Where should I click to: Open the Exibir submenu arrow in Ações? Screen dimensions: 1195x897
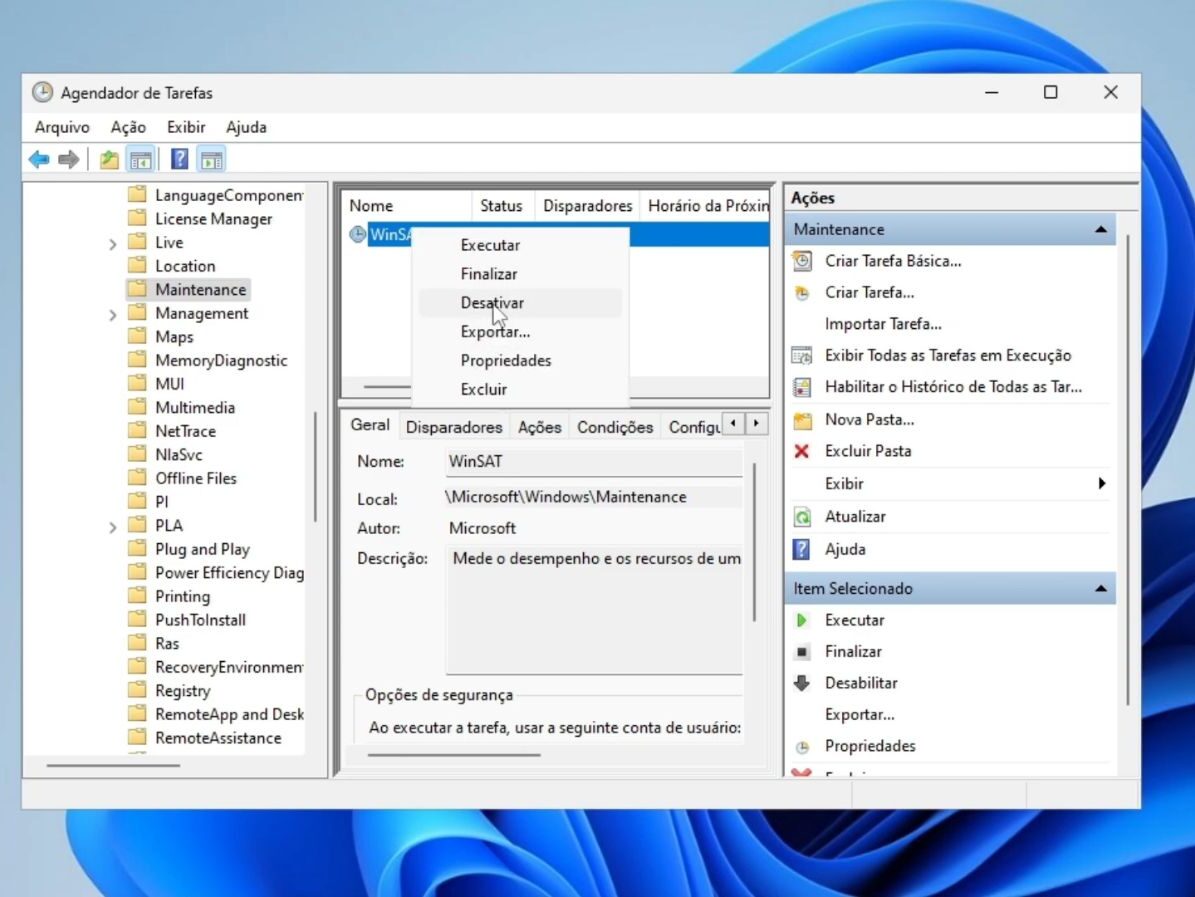[1101, 483]
